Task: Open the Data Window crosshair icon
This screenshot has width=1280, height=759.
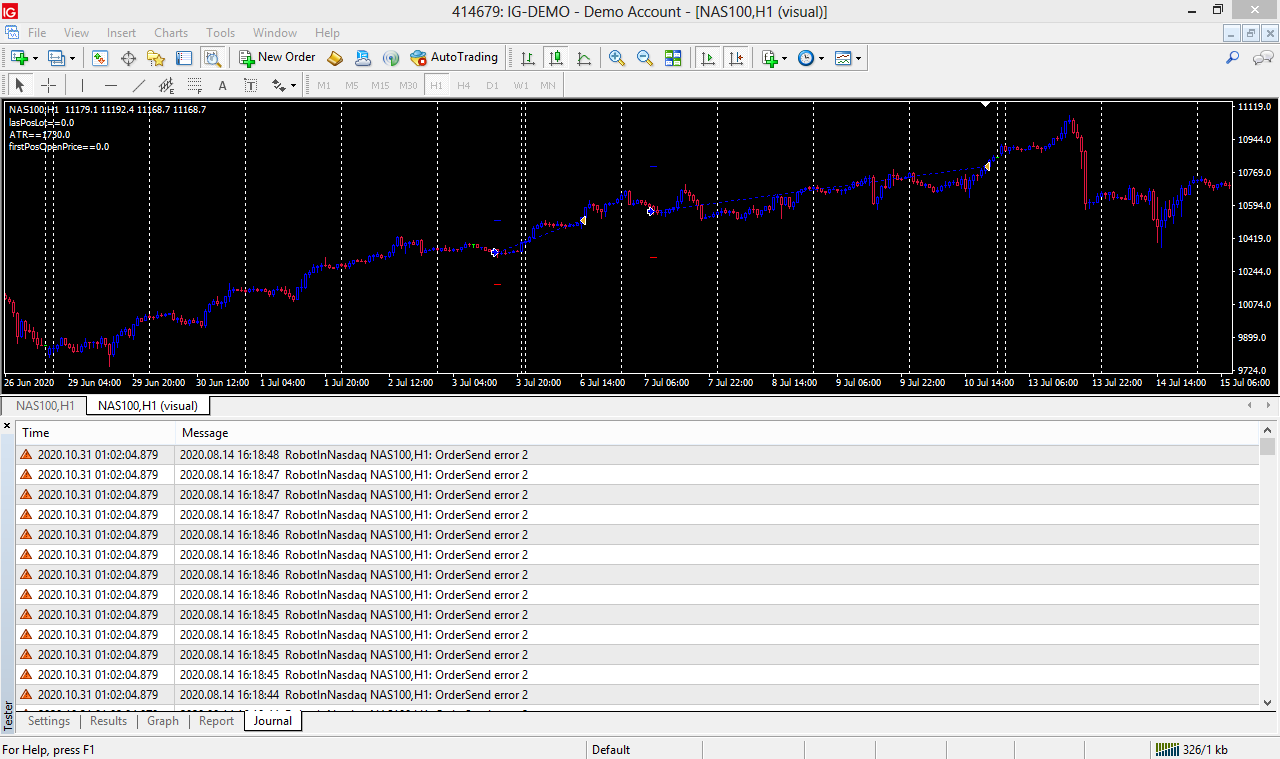Action: click(x=128, y=58)
